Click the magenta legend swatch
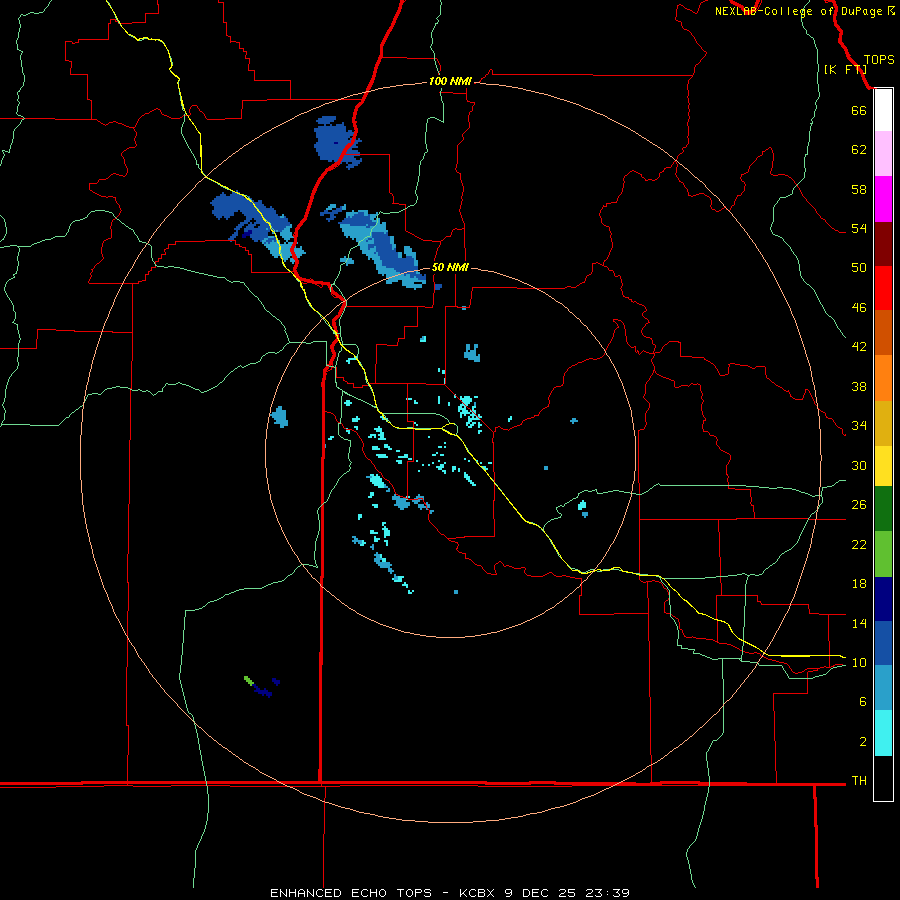This screenshot has width=900, height=900. [x=883, y=199]
